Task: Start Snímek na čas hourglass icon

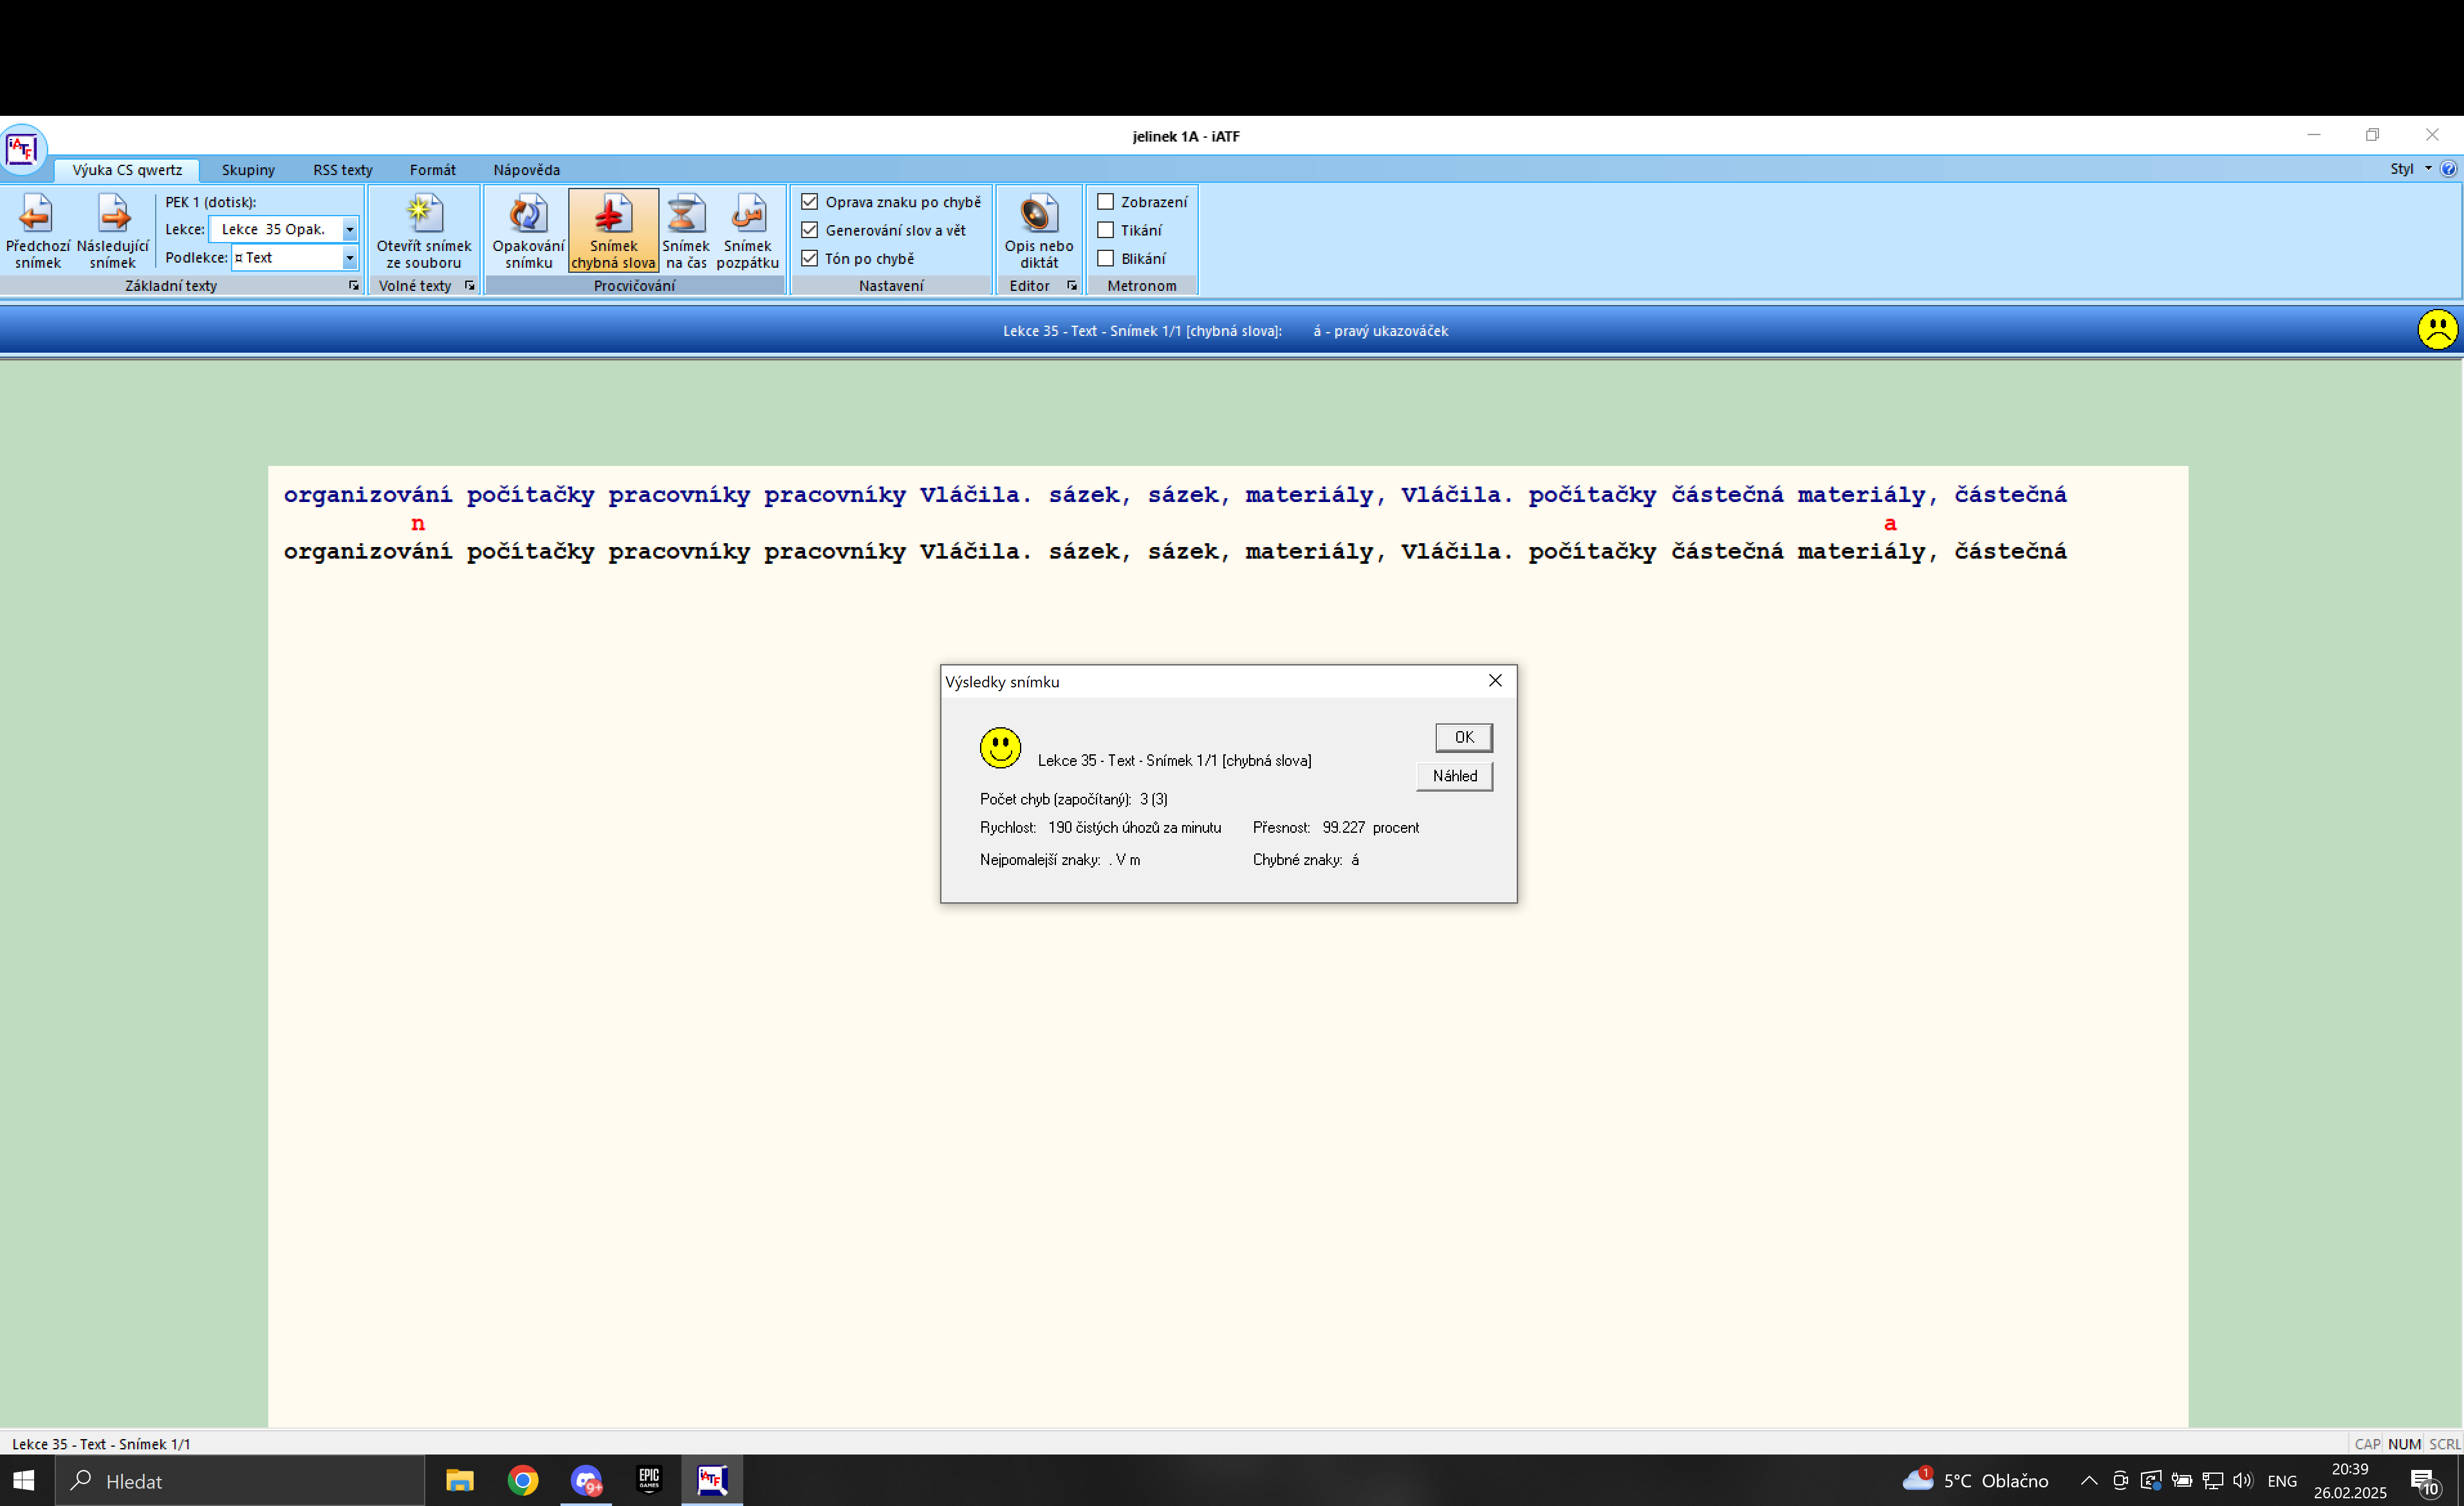Action: 685,214
